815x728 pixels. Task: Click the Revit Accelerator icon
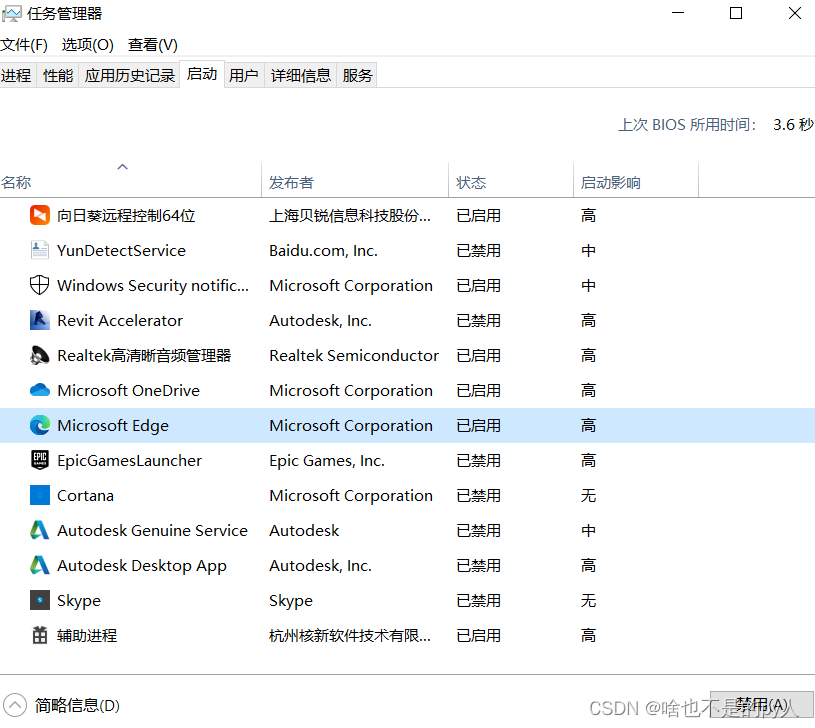[40, 320]
